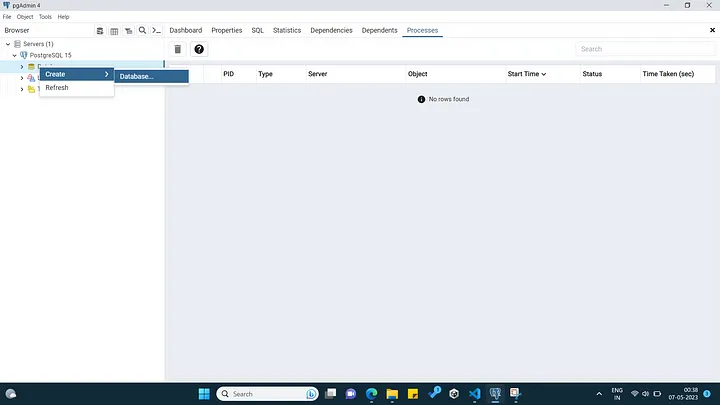Click the Filtered Rows toolbar icon
The height and width of the screenshot is (405, 720).
tap(129, 31)
